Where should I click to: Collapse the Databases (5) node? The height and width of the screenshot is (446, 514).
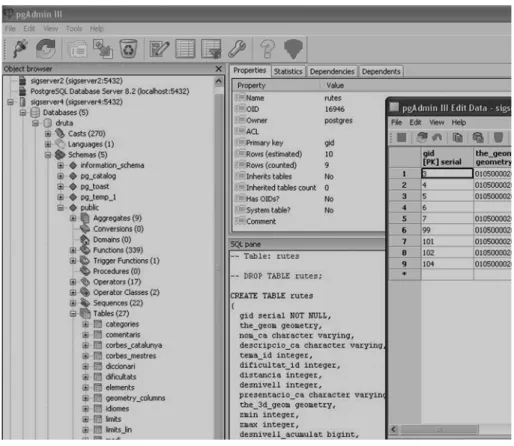coord(23,113)
